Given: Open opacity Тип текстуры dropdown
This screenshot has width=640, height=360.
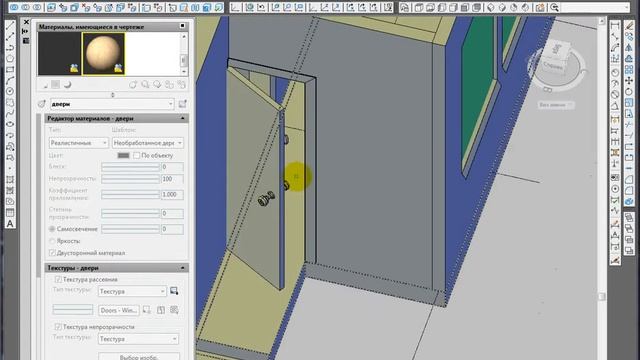Looking at the screenshot, I should click(138, 339).
